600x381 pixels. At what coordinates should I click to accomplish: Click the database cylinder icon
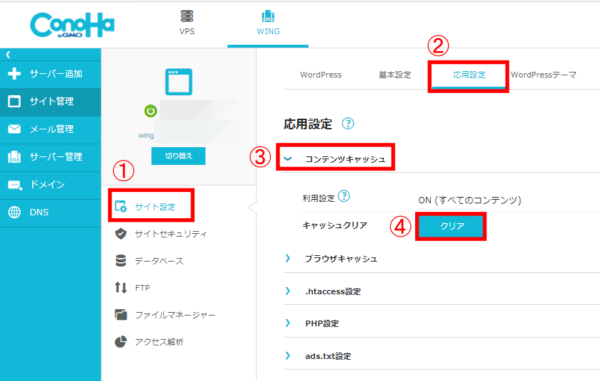point(121,261)
